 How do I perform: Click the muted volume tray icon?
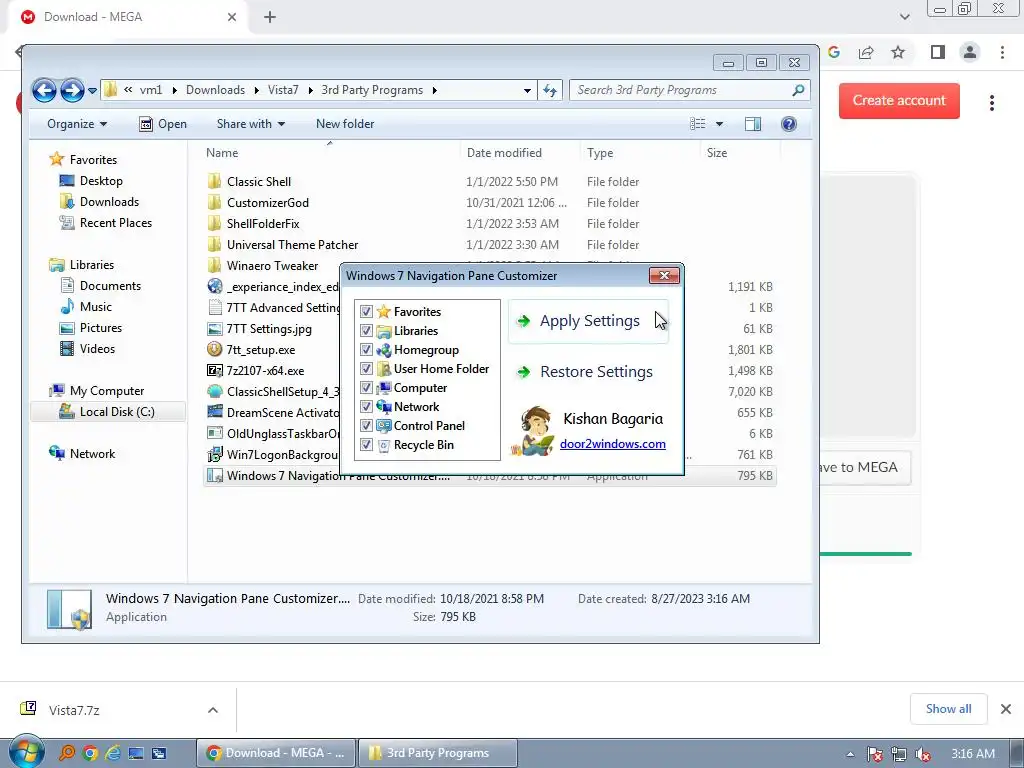(923, 754)
